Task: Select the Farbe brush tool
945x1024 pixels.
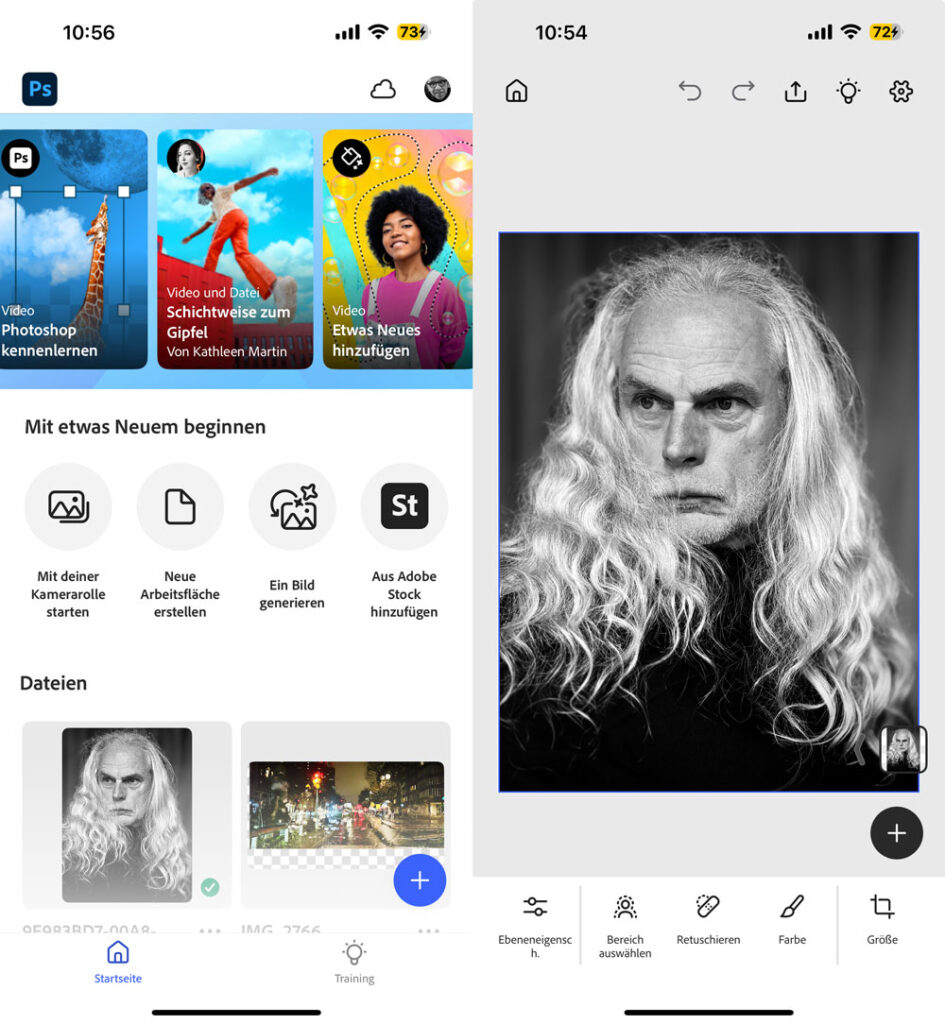Action: [792, 920]
